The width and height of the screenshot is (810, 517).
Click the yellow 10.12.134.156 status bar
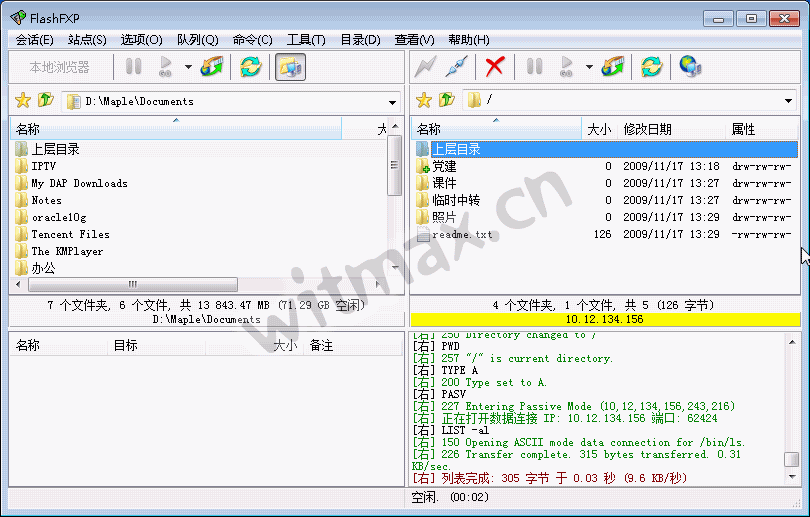605,319
